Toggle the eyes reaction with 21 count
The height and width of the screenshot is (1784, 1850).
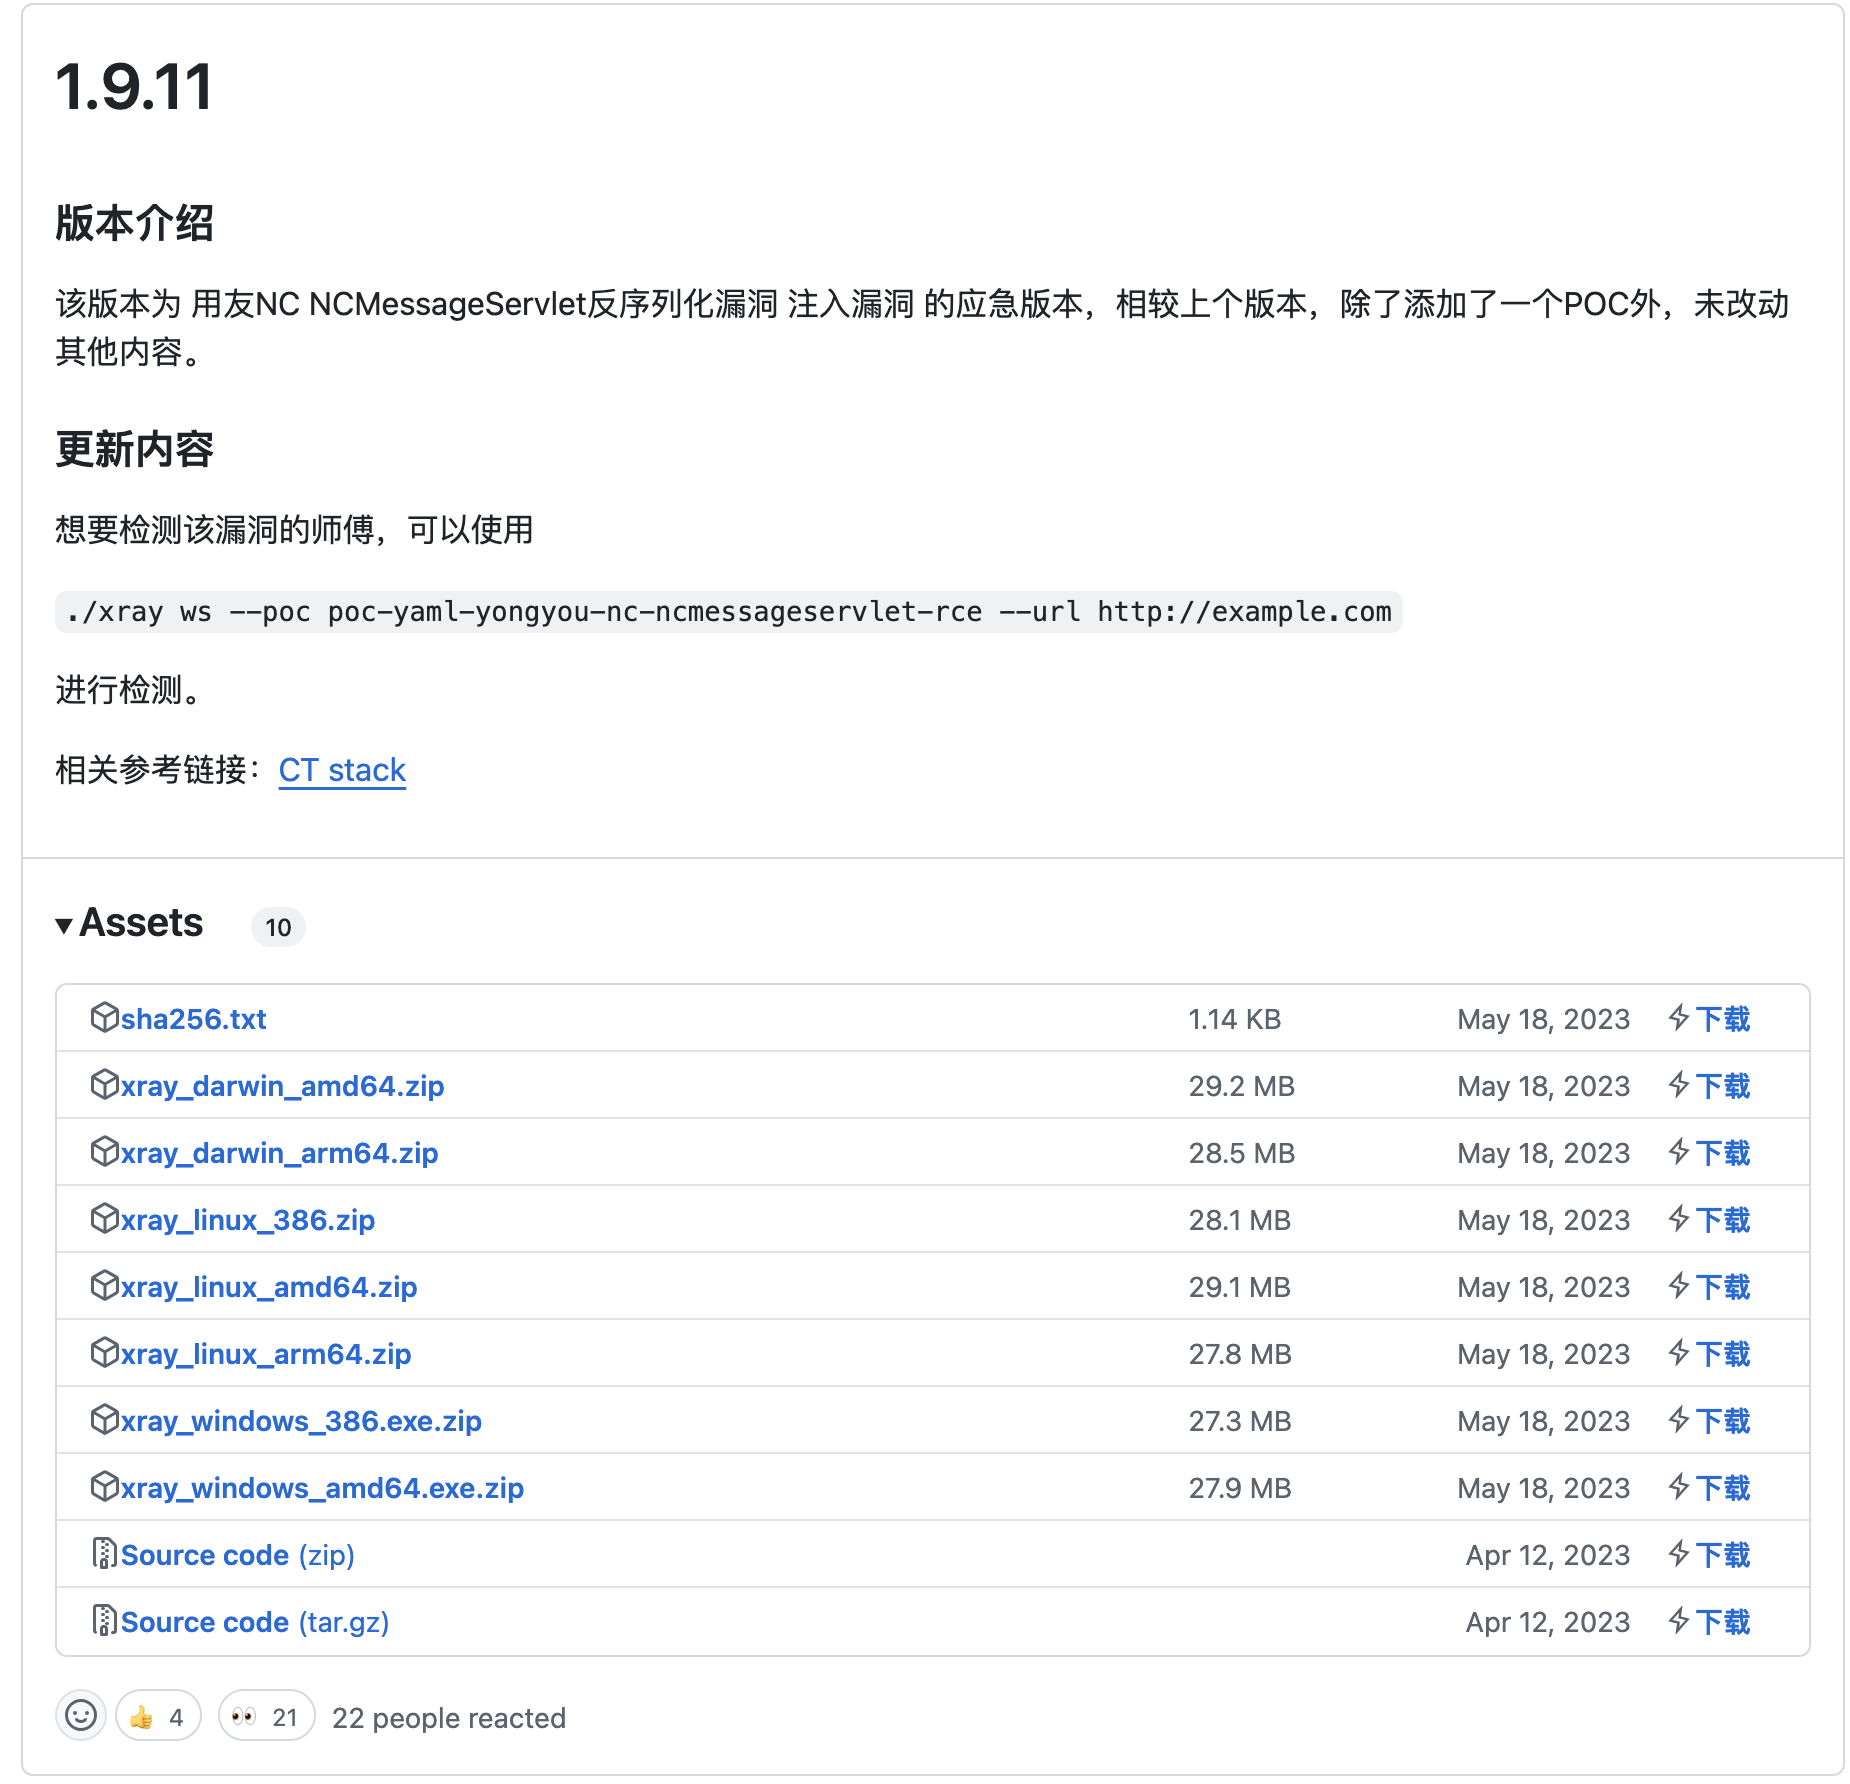[x=266, y=1717]
